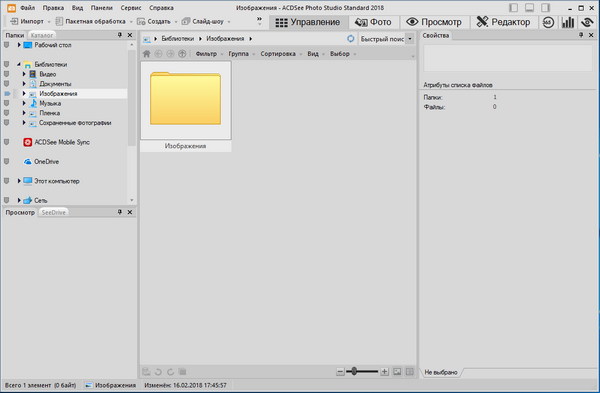Click the ACDSee application logo icon
The height and width of the screenshot is (393, 600).
(x=11, y=8)
